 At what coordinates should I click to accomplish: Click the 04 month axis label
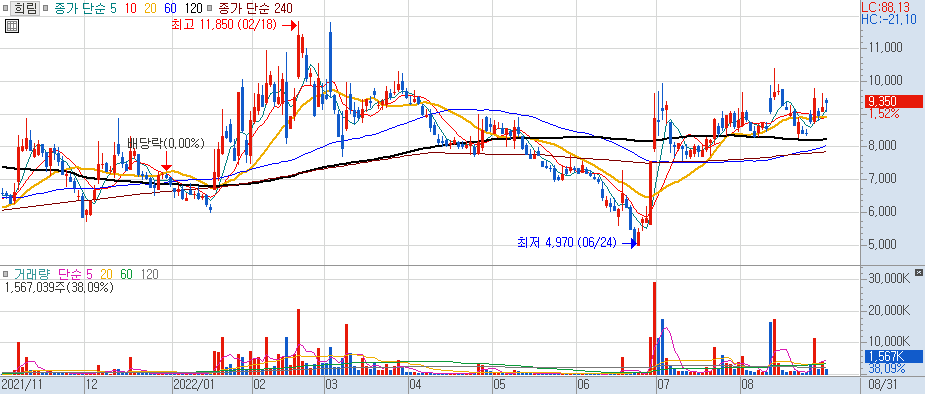coord(414,386)
